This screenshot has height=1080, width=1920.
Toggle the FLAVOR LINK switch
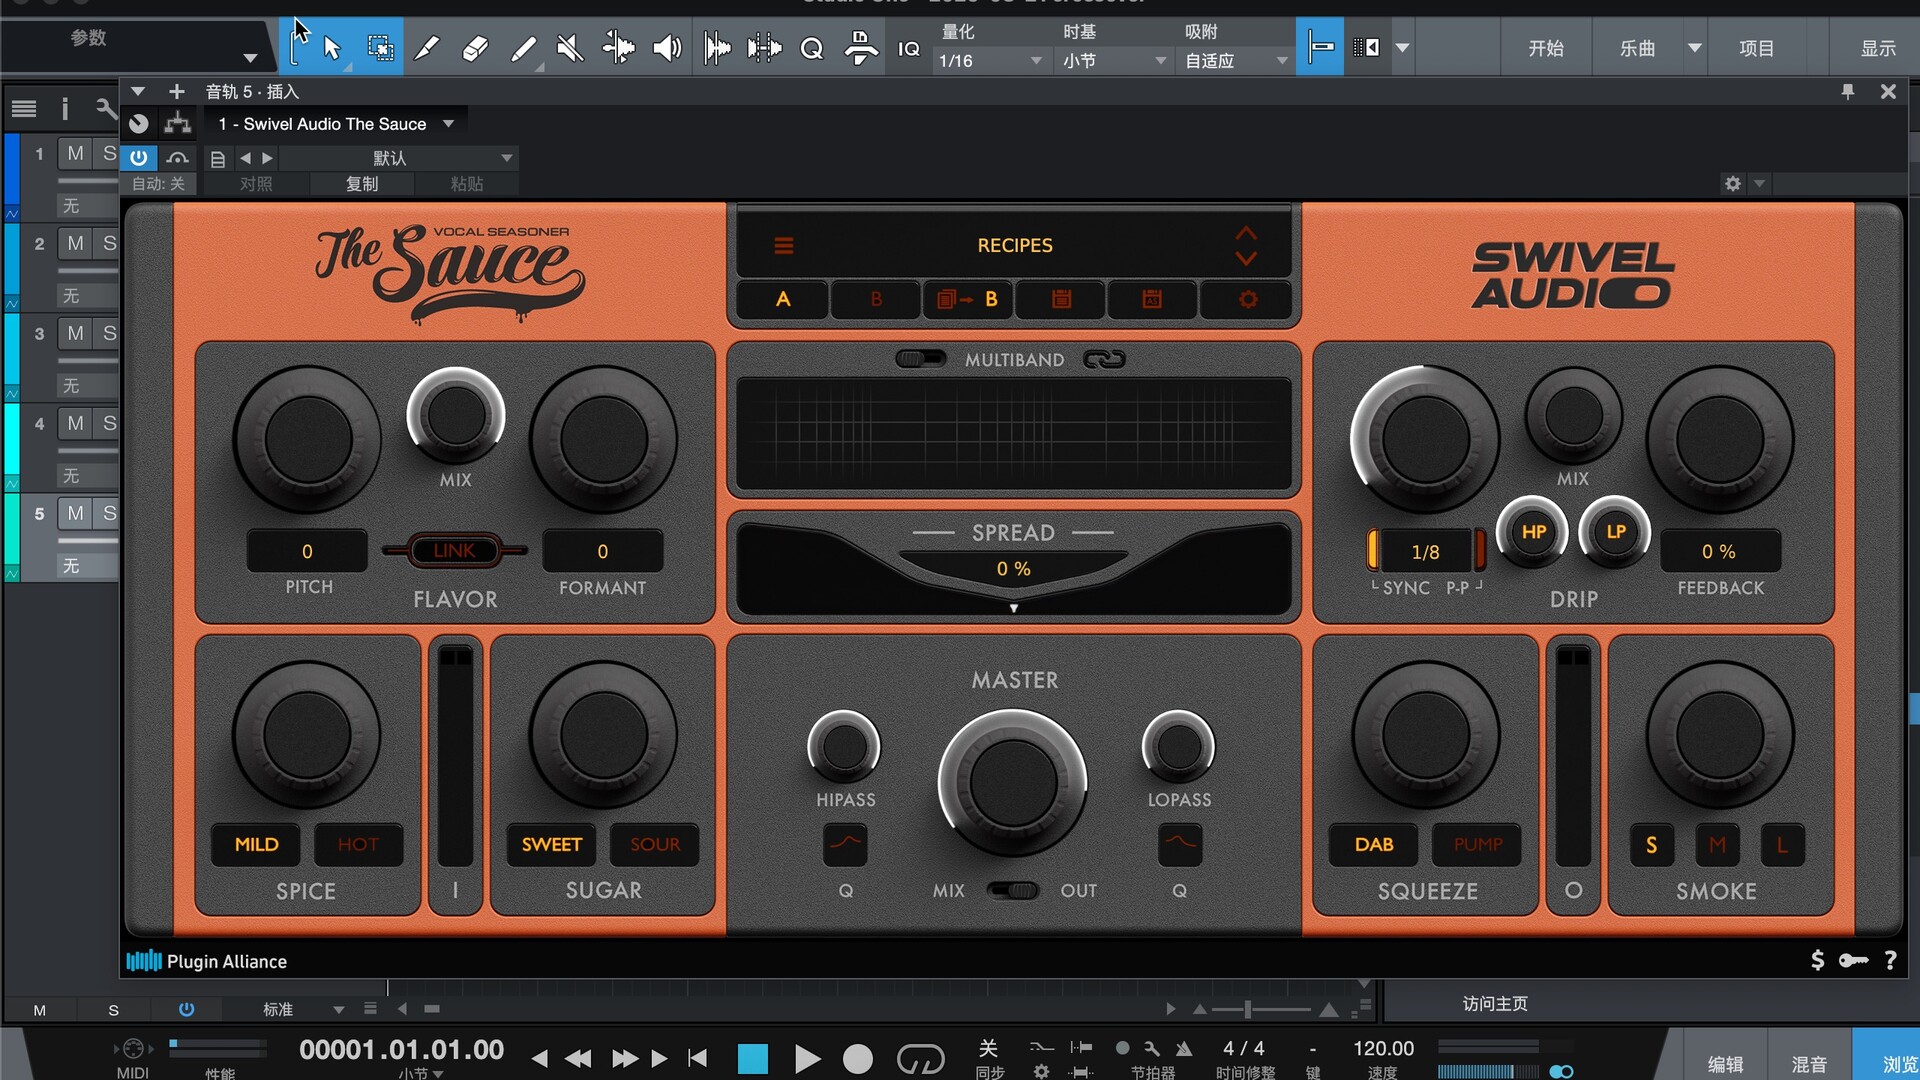tap(455, 550)
